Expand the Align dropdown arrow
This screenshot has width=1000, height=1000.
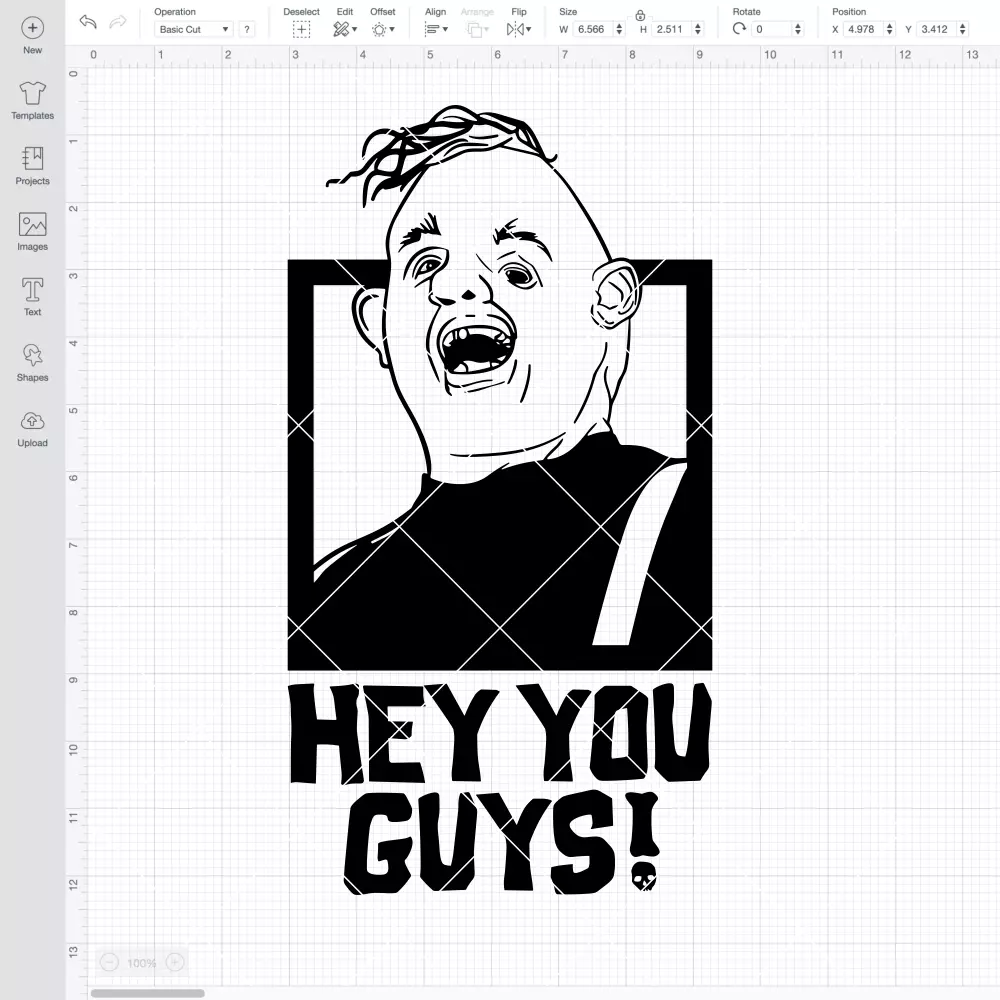[445, 29]
